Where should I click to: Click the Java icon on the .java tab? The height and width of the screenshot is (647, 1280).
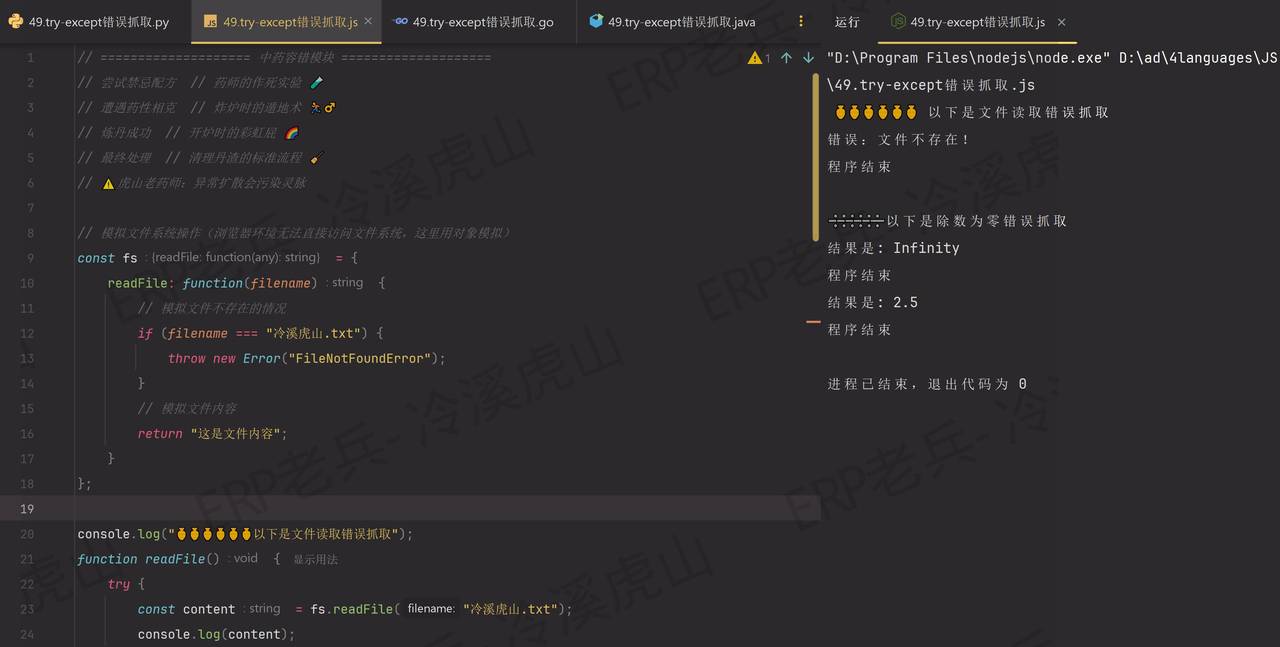tap(594, 20)
